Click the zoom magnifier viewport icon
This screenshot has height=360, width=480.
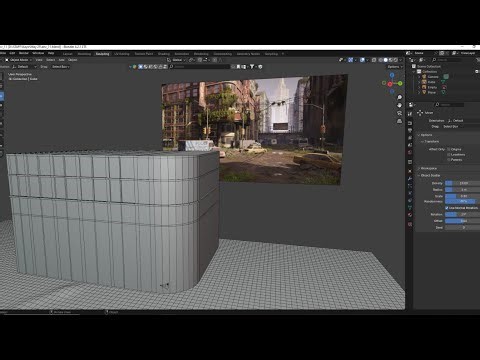click(x=399, y=97)
